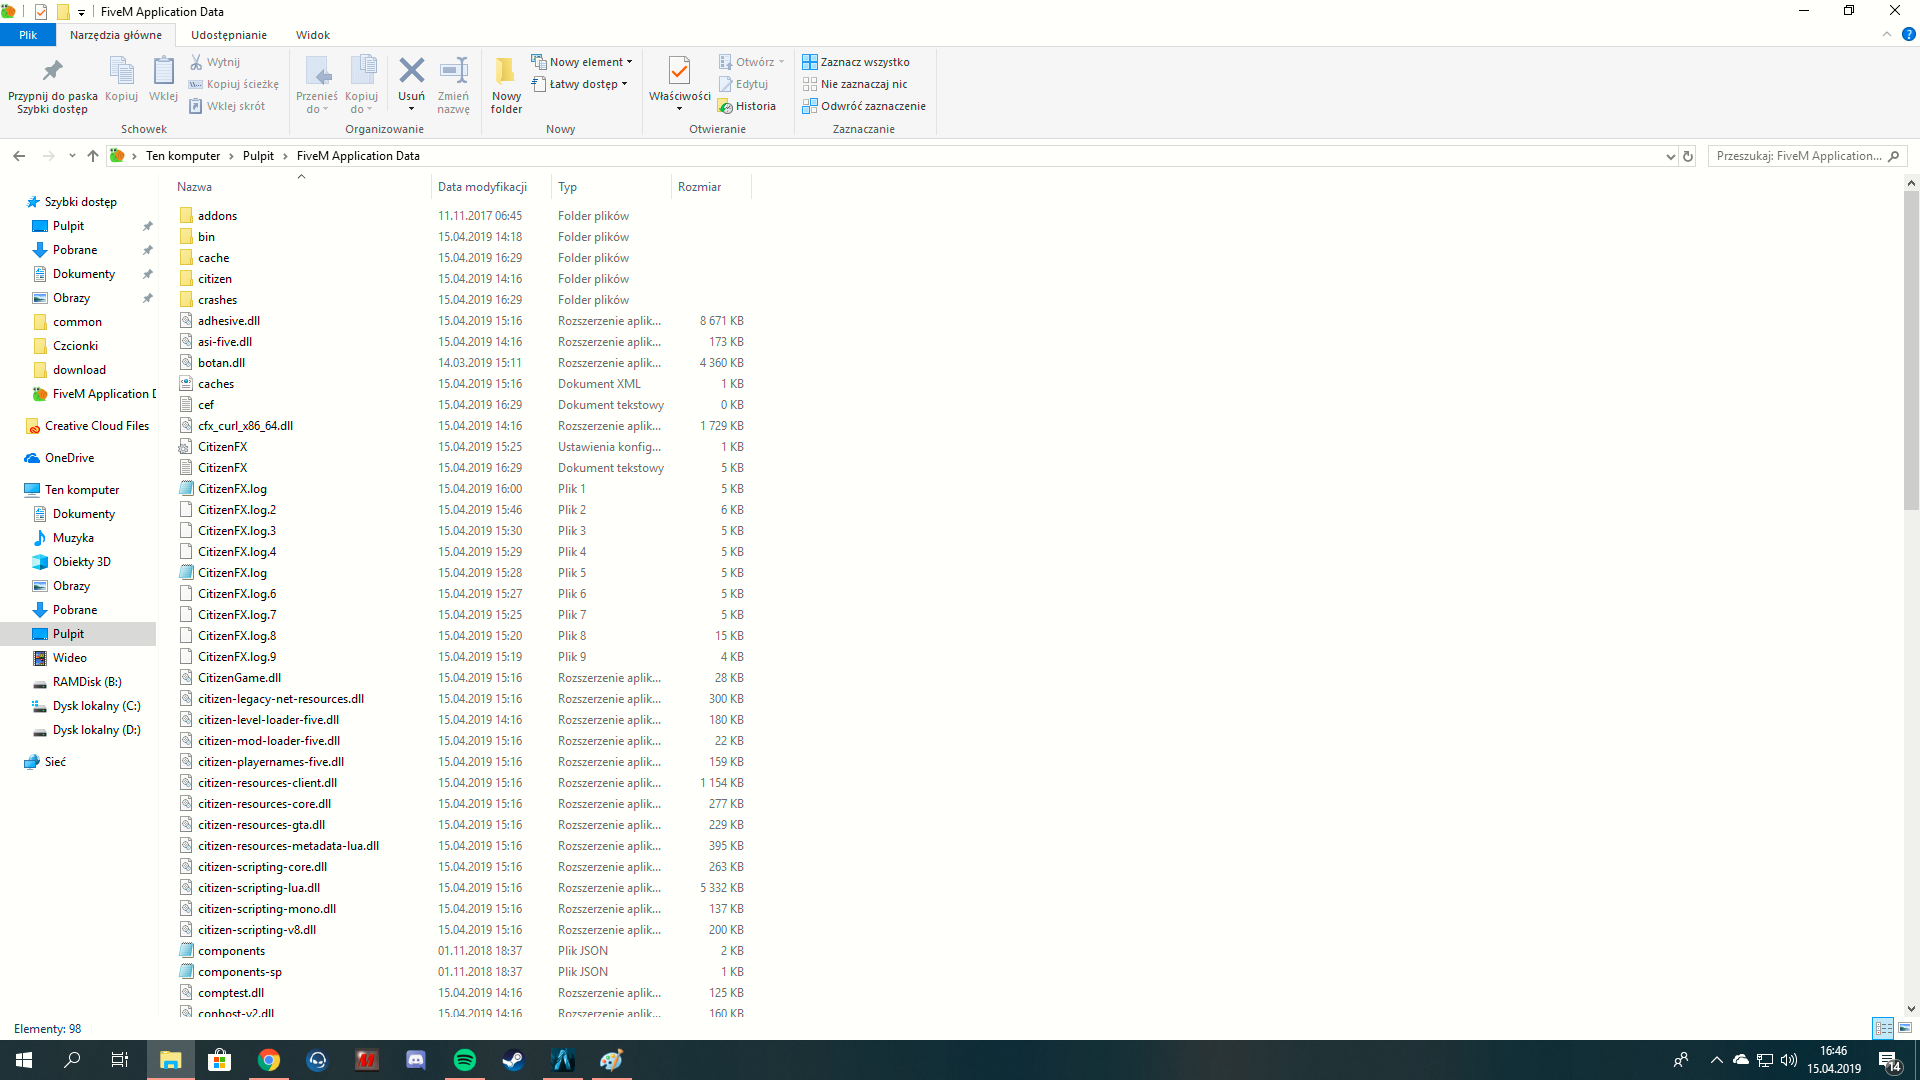Switch to large icons view in the status bar

1905,1028
